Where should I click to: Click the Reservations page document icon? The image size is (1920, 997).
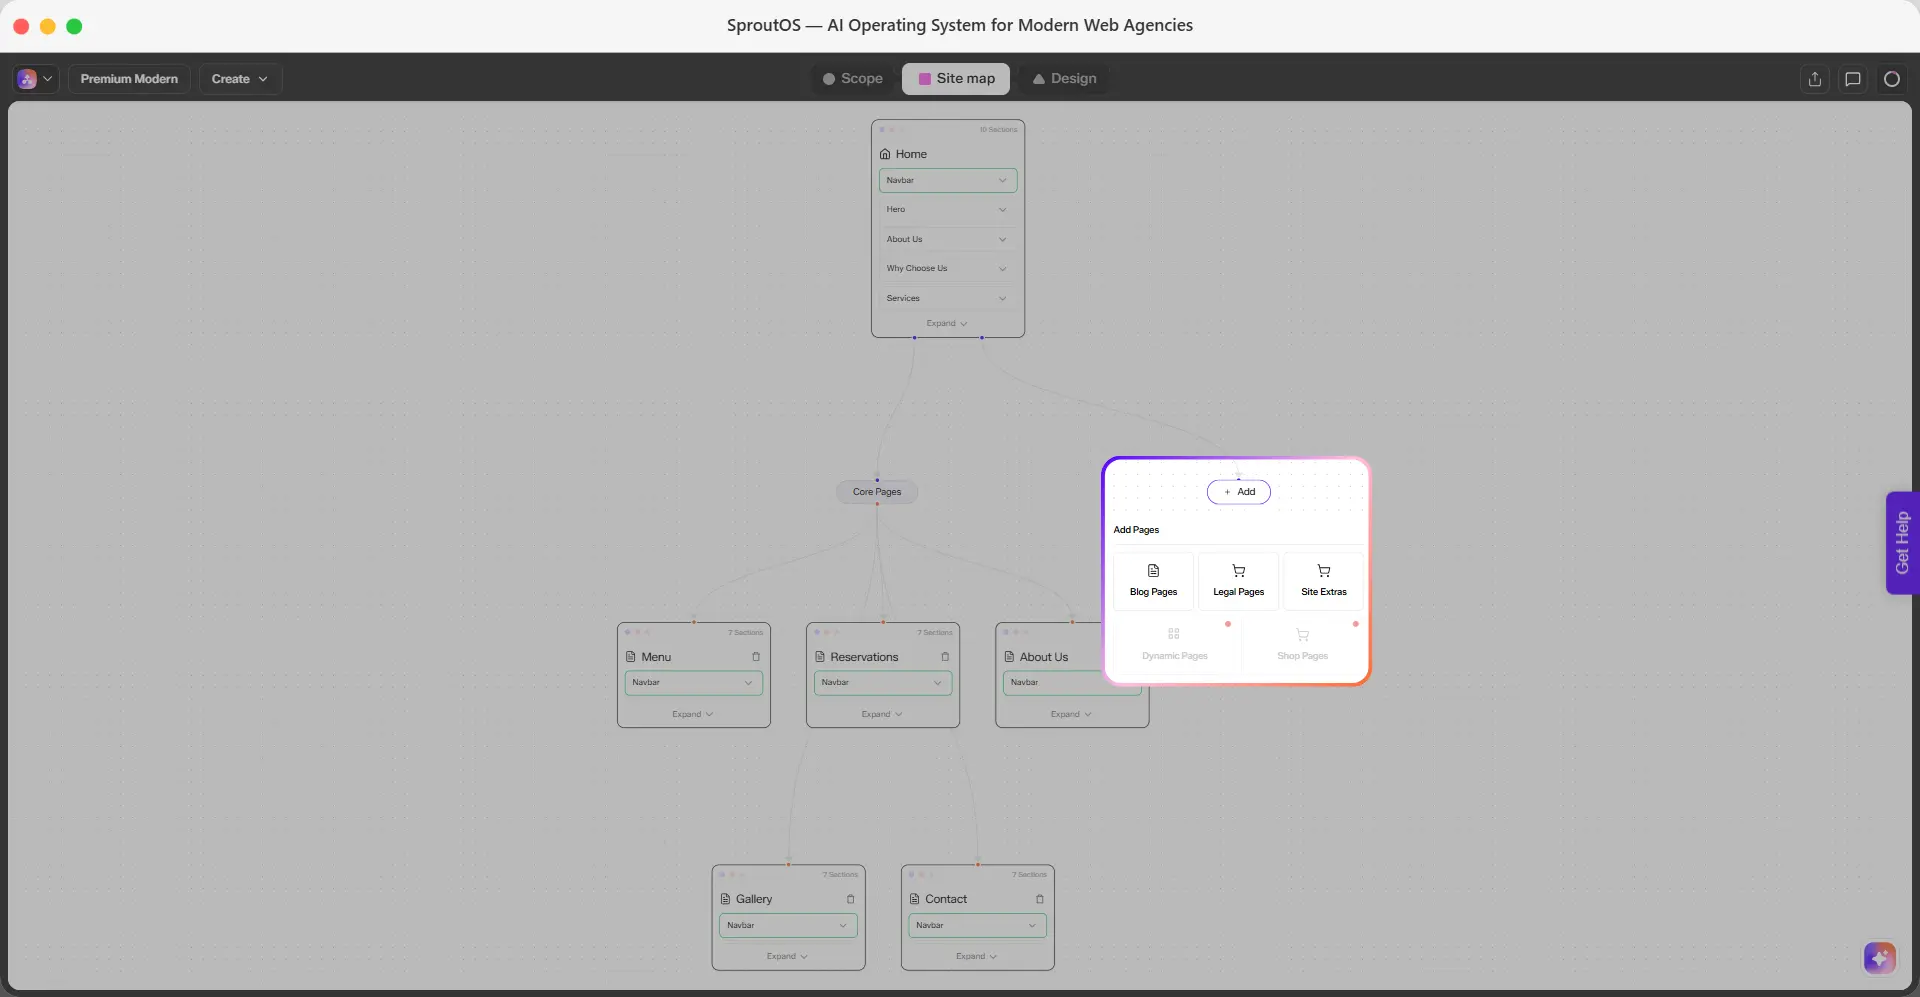(820, 657)
